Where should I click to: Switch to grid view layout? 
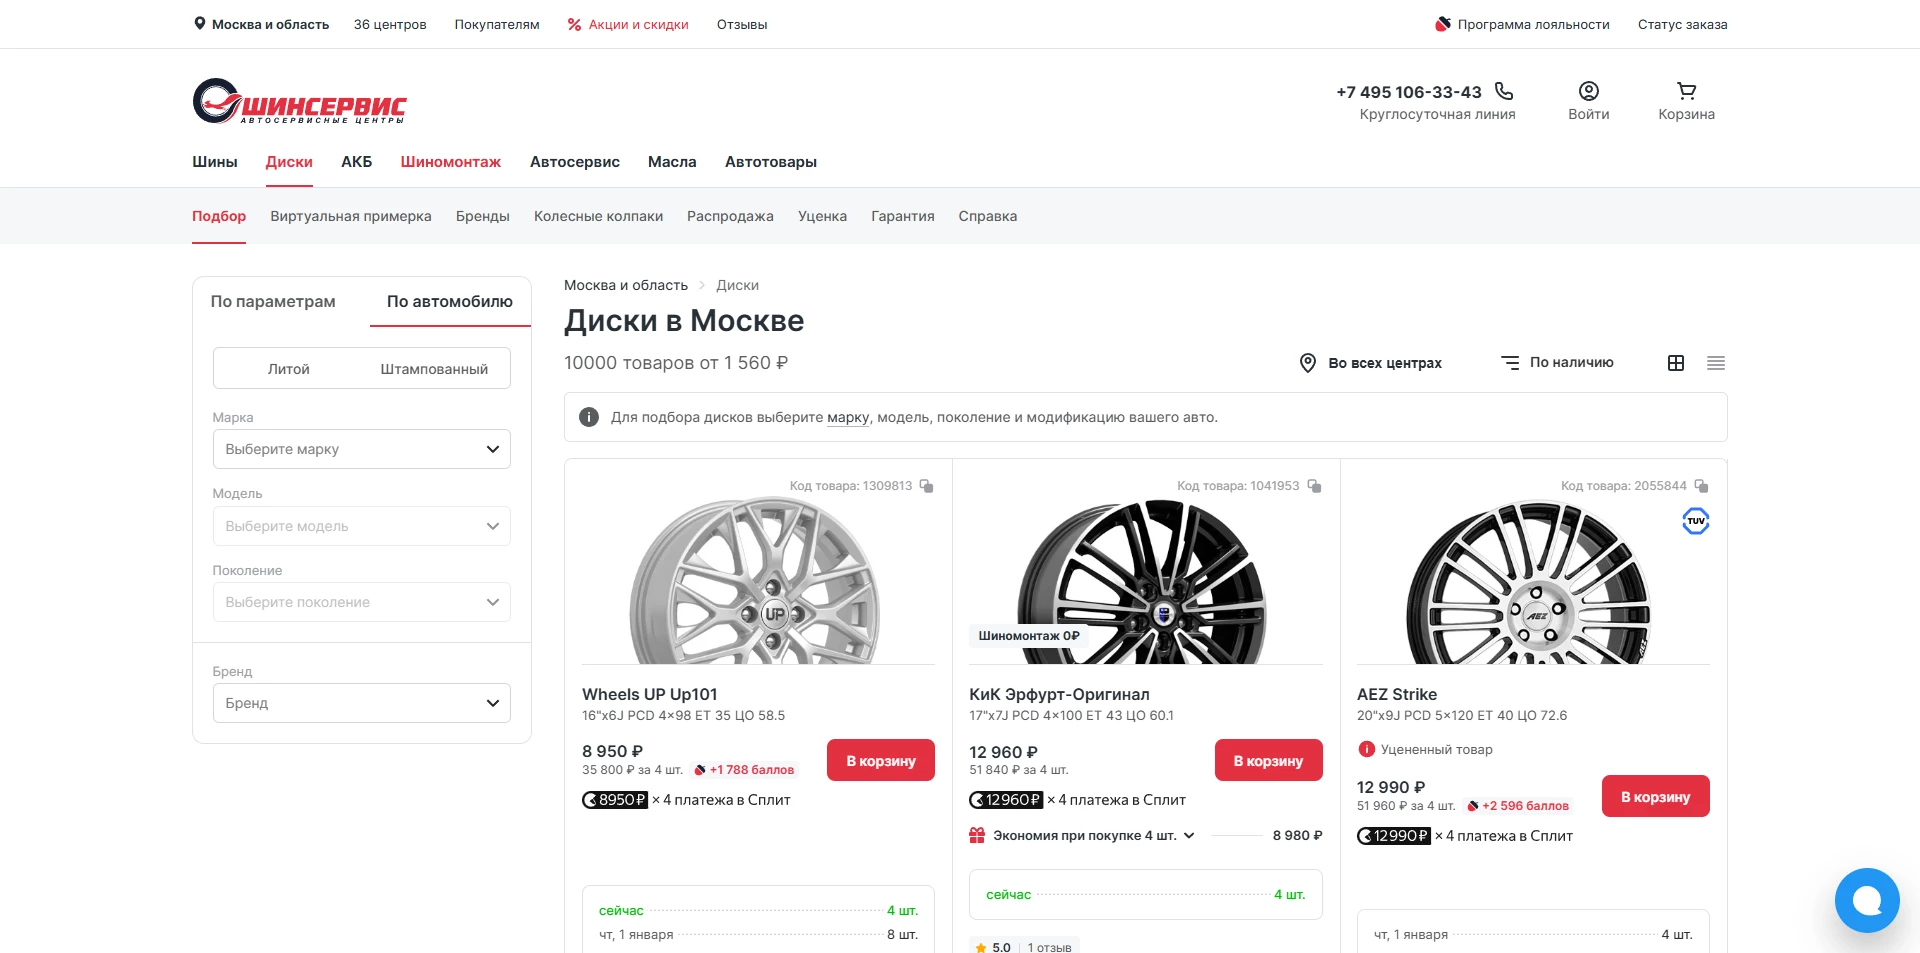pyautogui.click(x=1676, y=363)
